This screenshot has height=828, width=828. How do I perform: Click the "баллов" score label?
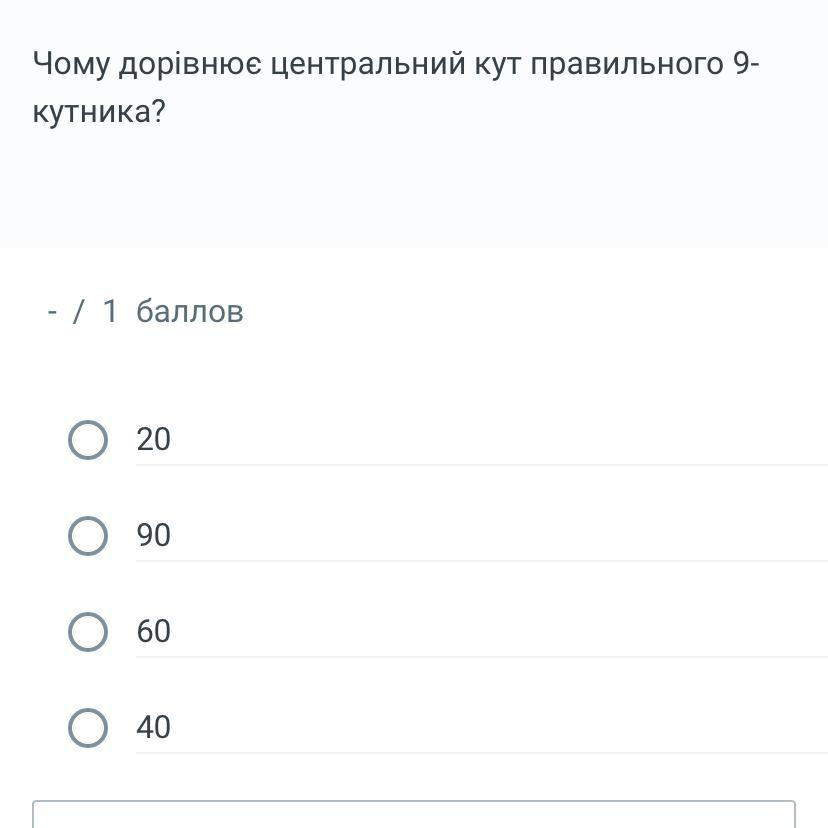click(x=190, y=312)
